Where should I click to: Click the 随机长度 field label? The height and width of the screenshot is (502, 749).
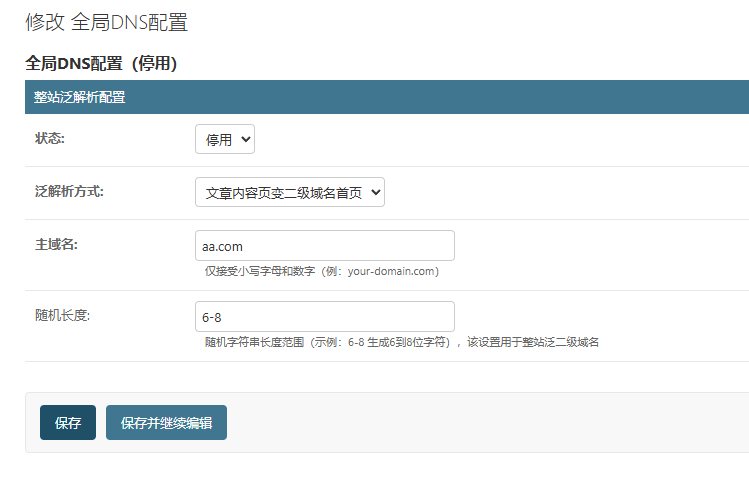[62, 316]
